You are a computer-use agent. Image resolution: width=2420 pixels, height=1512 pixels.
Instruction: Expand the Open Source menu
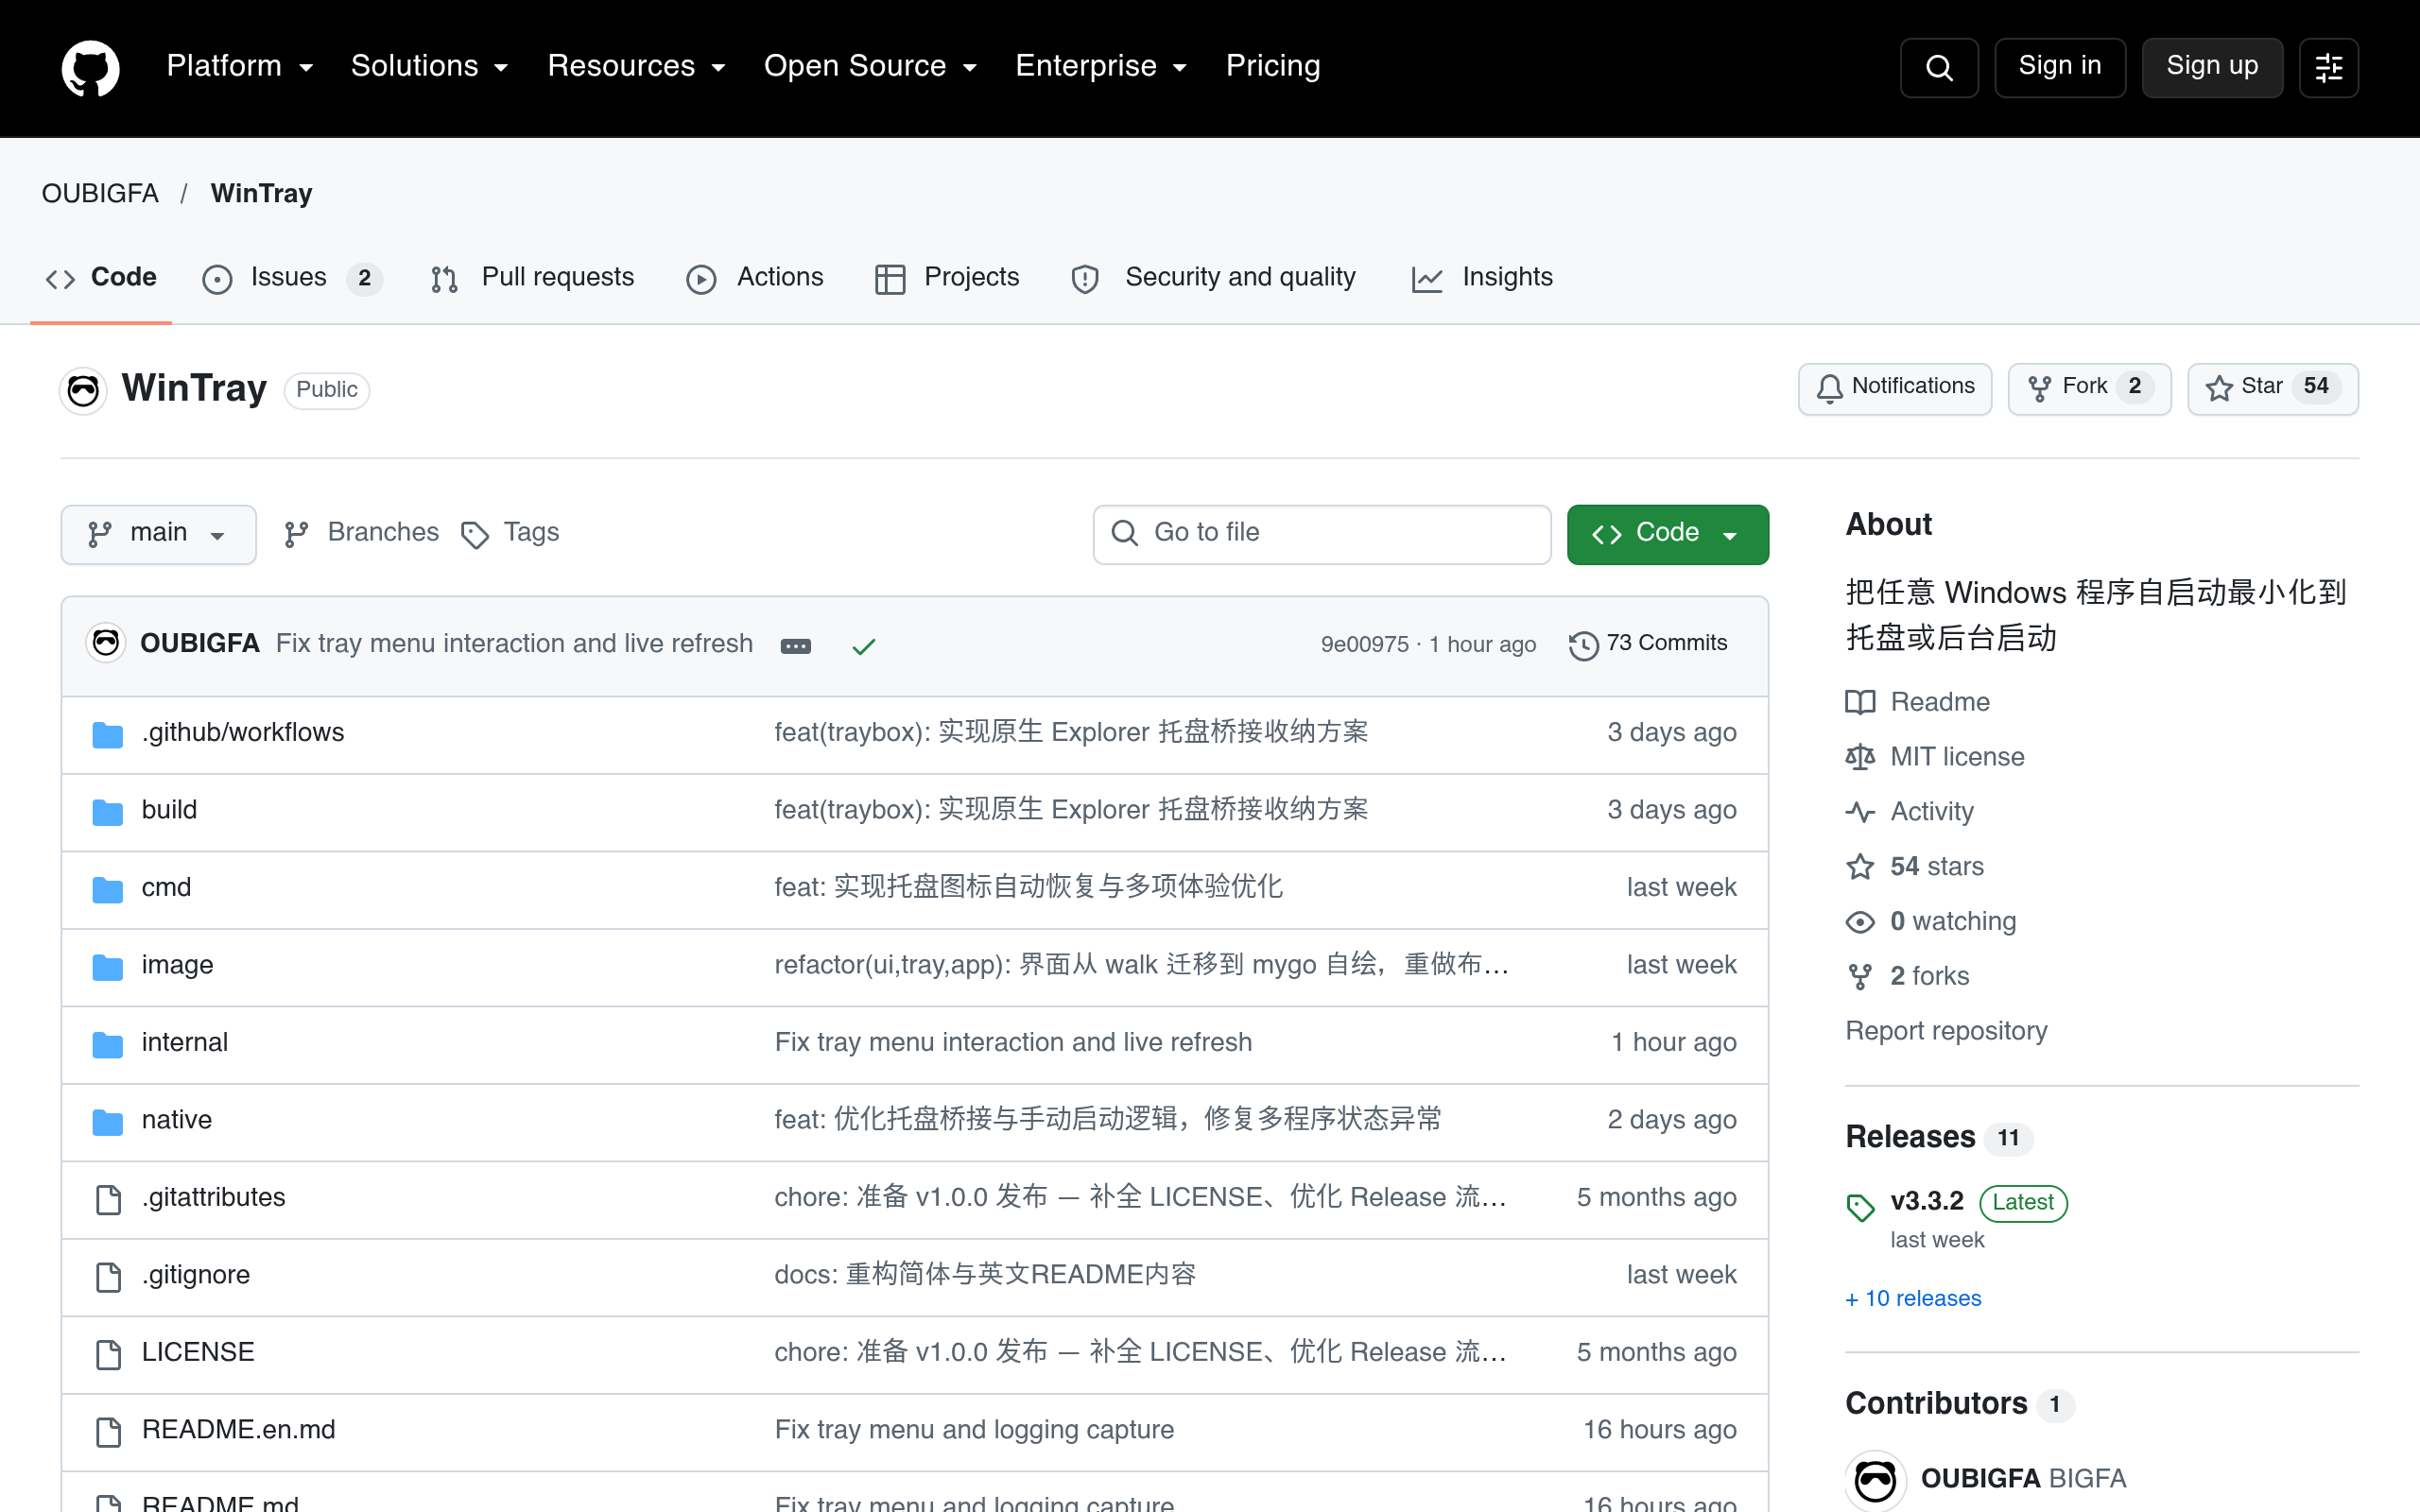[x=870, y=66]
